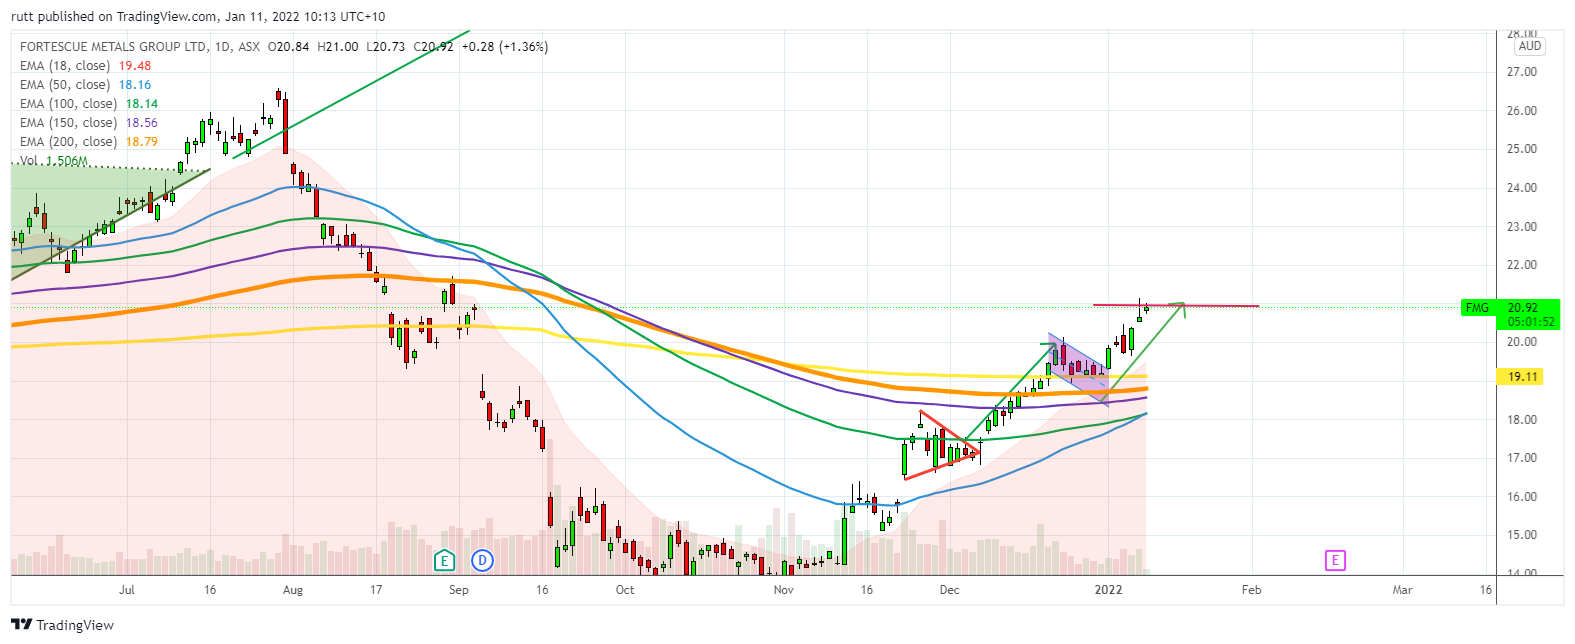Click the Dec label on time axis
The image size is (1575, 644).
(x=950, y=590)
